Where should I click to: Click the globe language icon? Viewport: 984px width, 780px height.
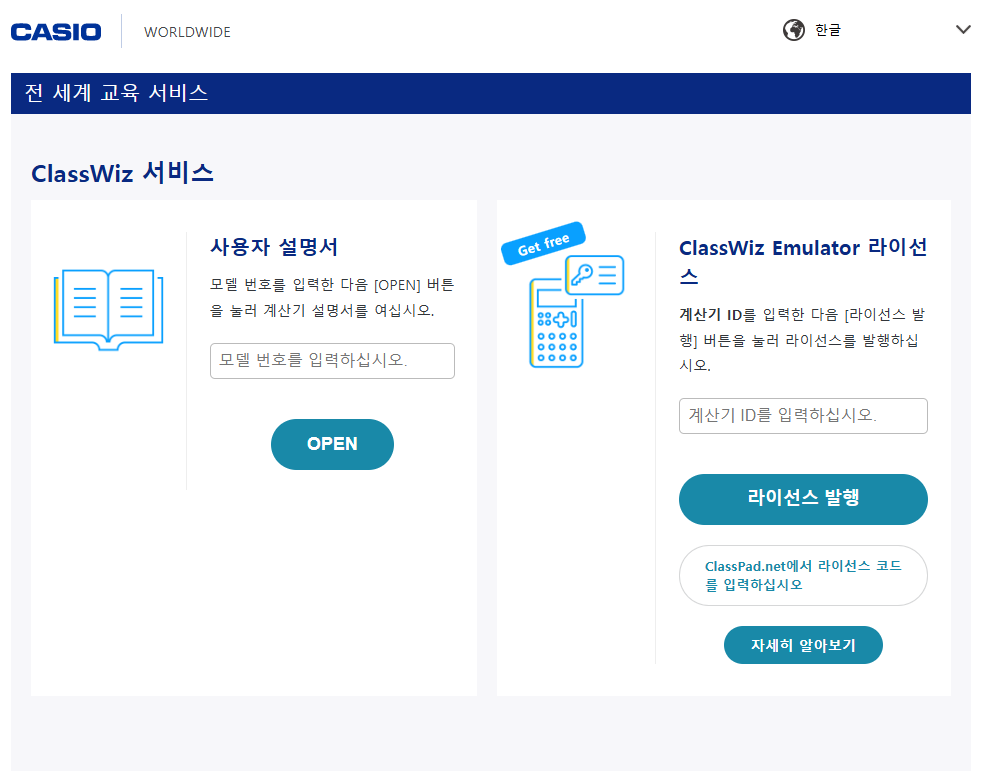pyautogui.click(x=793, y=30)
